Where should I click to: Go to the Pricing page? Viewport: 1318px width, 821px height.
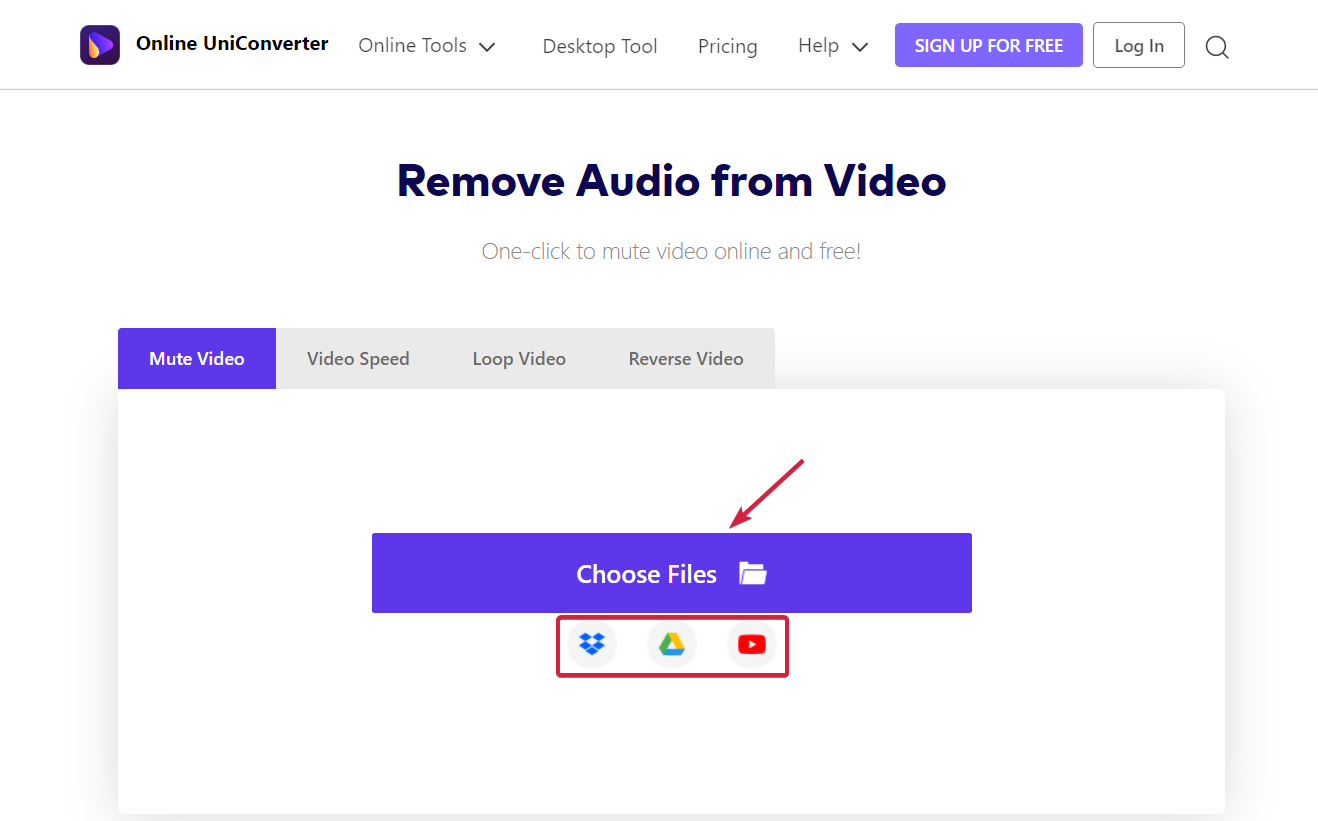tap(727, 46)
